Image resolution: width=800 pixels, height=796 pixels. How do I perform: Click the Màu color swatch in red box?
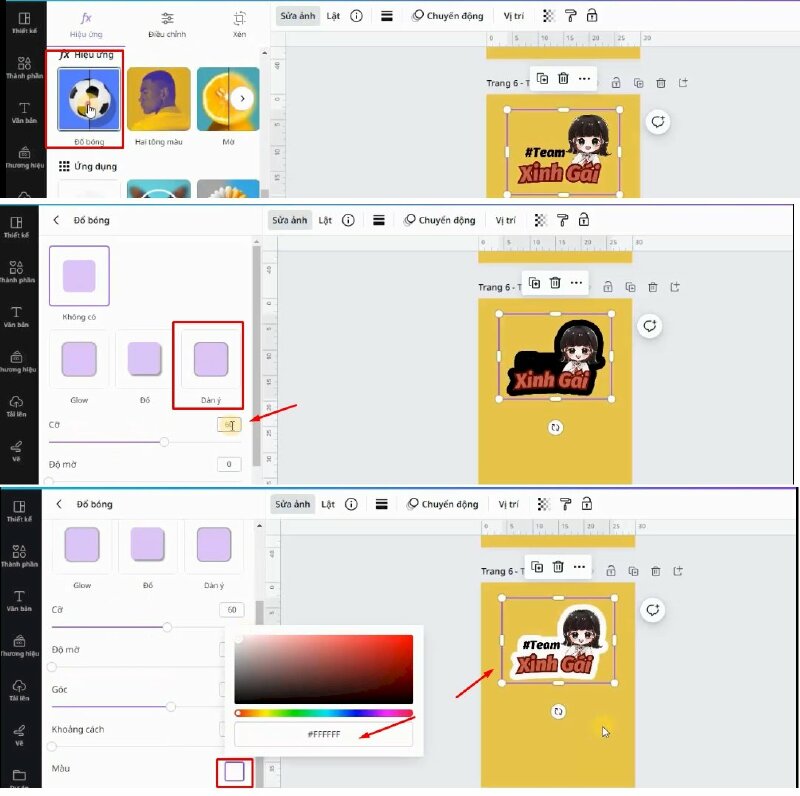(234, 771)
